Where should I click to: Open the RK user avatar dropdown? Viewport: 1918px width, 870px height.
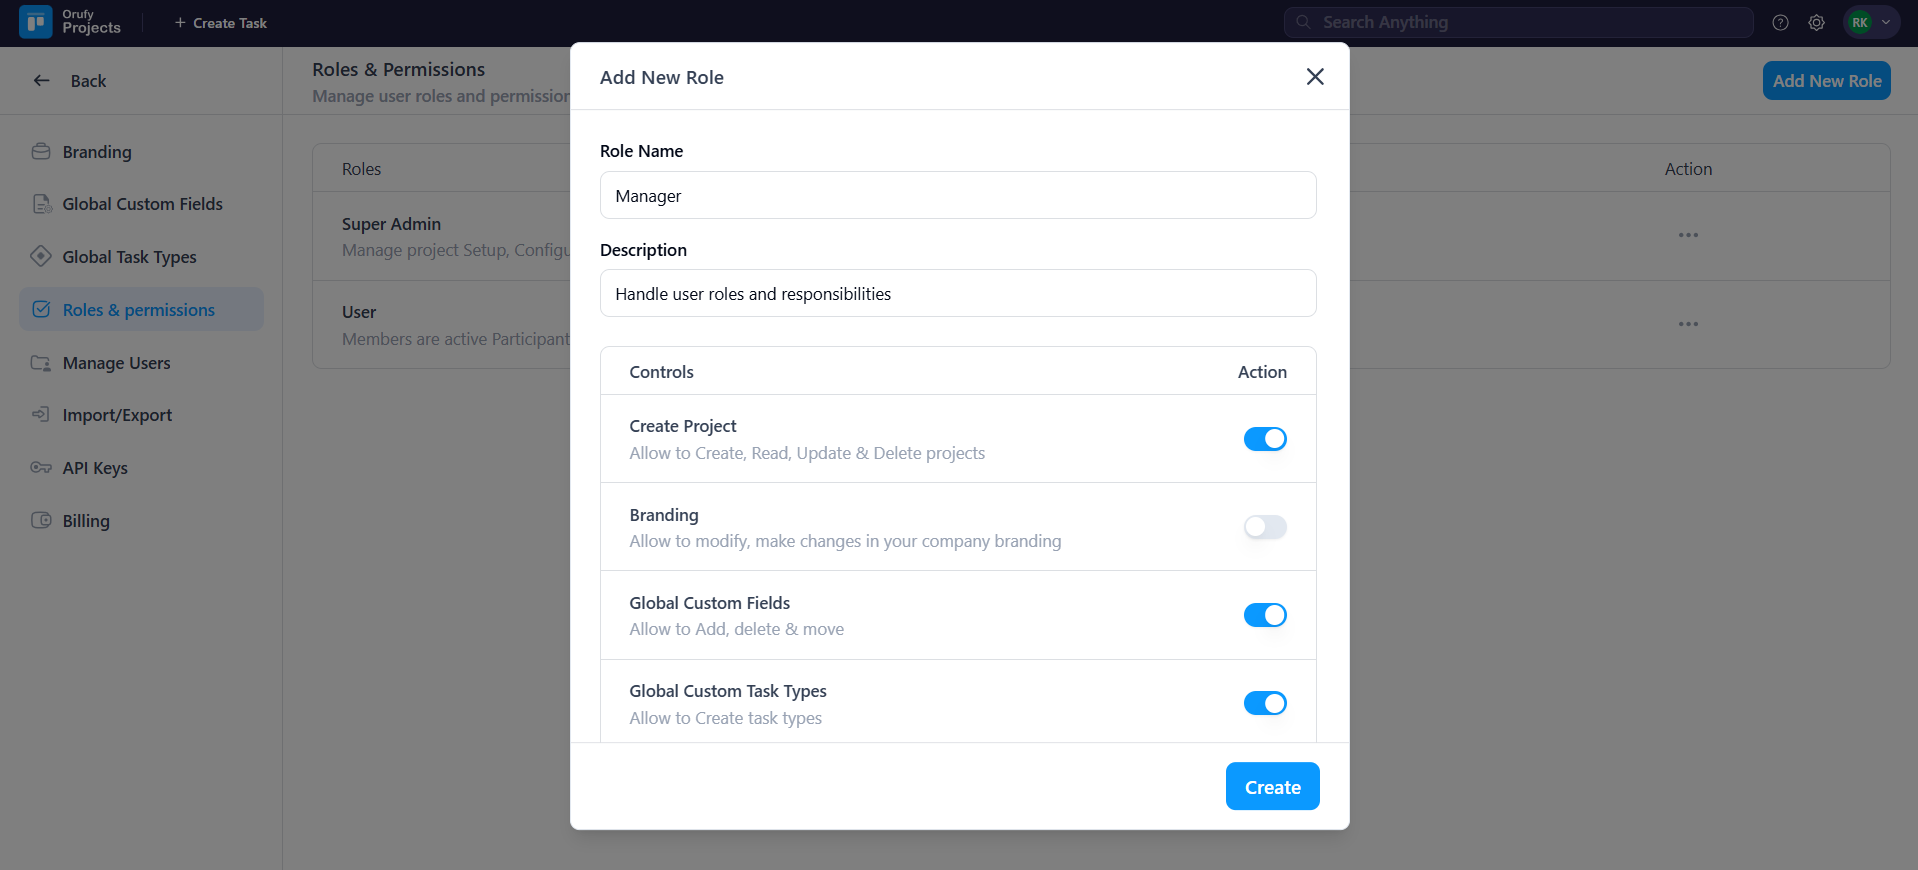click(x=1870, y=22)
